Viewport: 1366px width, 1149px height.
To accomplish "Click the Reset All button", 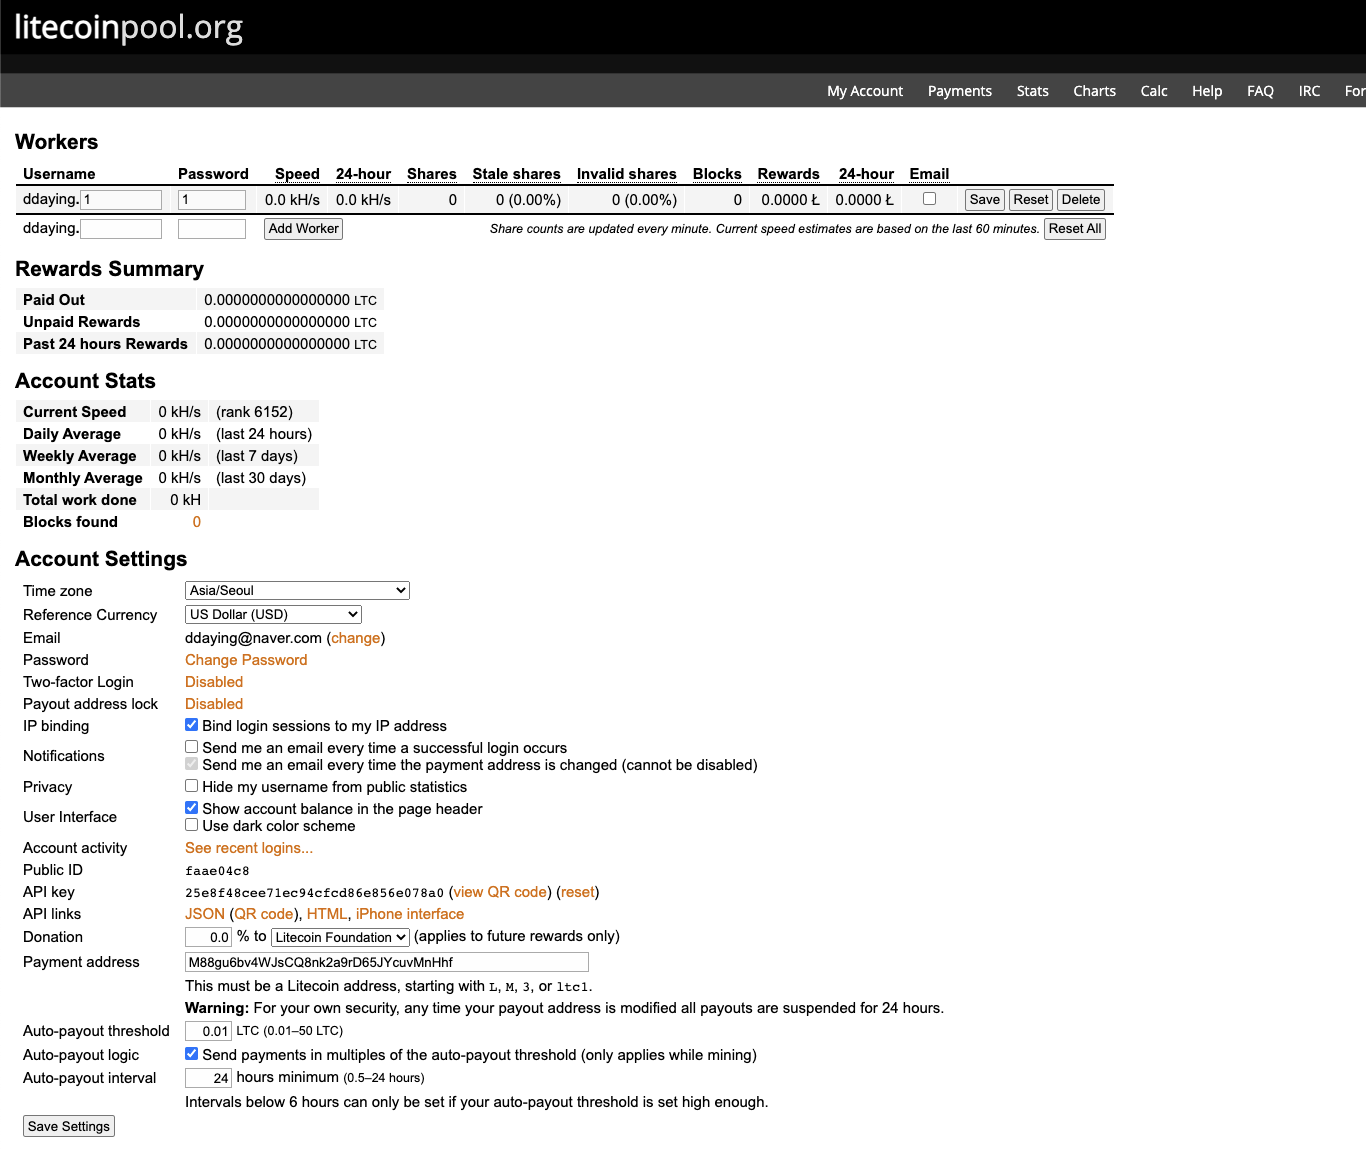I will click(x=1075, y=229).
